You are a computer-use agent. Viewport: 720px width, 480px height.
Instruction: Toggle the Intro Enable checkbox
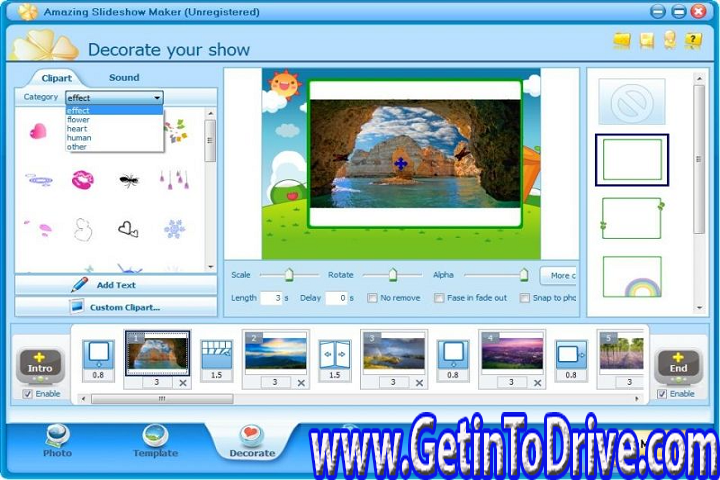click(28, 394)
